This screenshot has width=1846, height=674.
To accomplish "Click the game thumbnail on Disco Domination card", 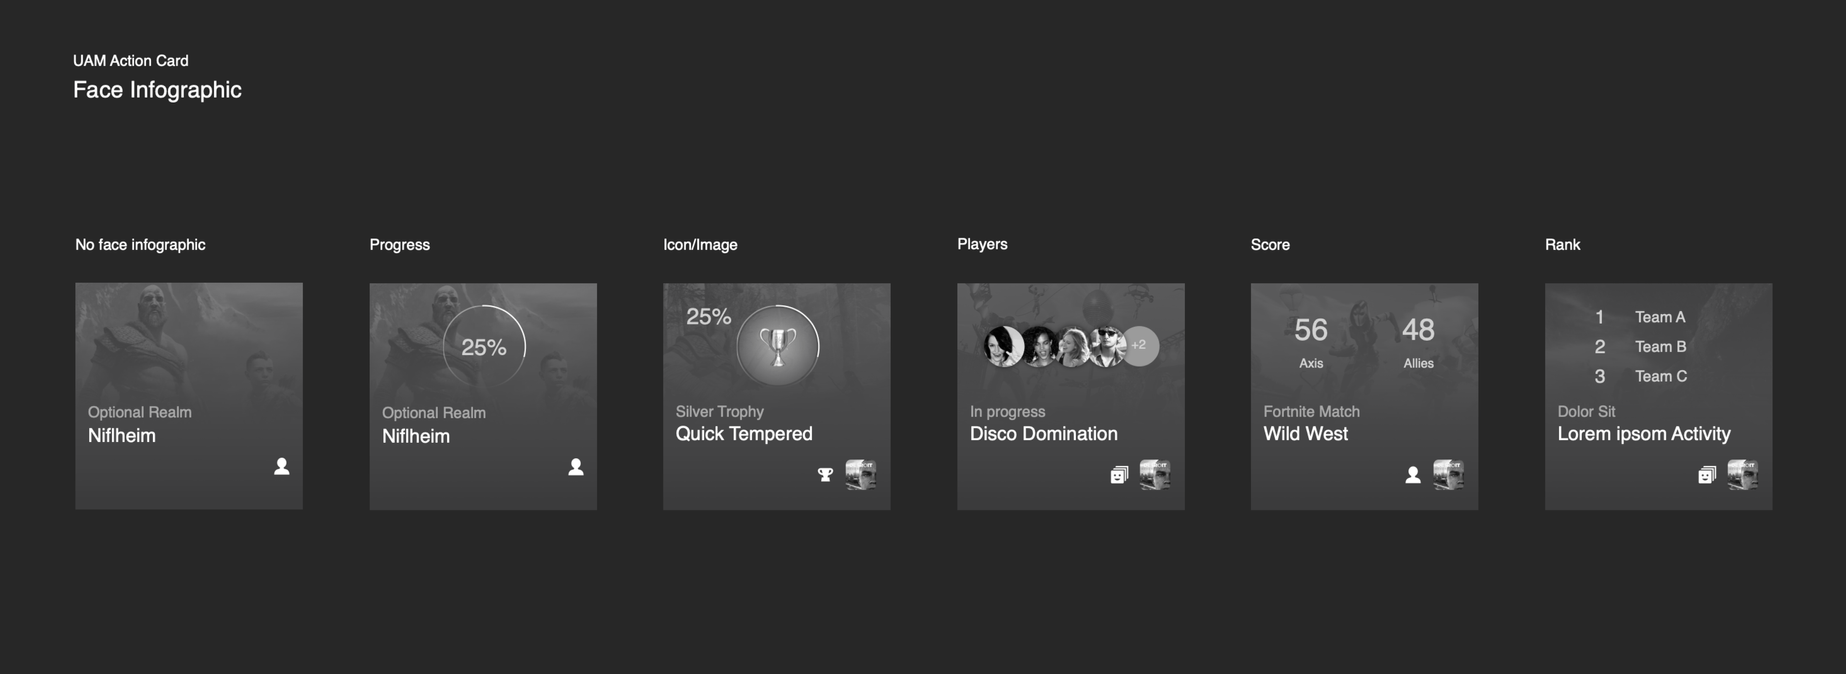I will tap(1155, 474).
